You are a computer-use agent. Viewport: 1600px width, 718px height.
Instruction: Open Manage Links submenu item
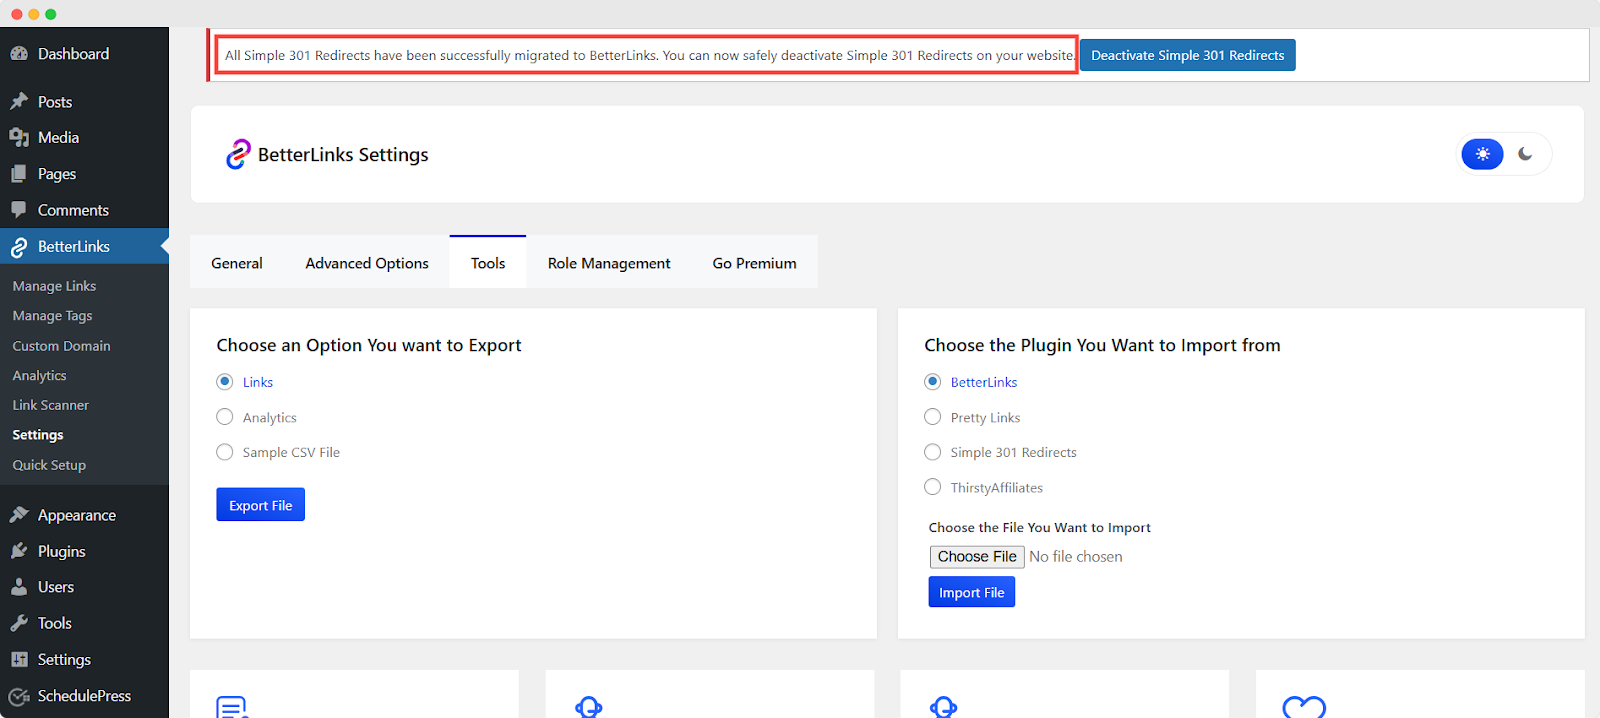click(x=55, y=286)
